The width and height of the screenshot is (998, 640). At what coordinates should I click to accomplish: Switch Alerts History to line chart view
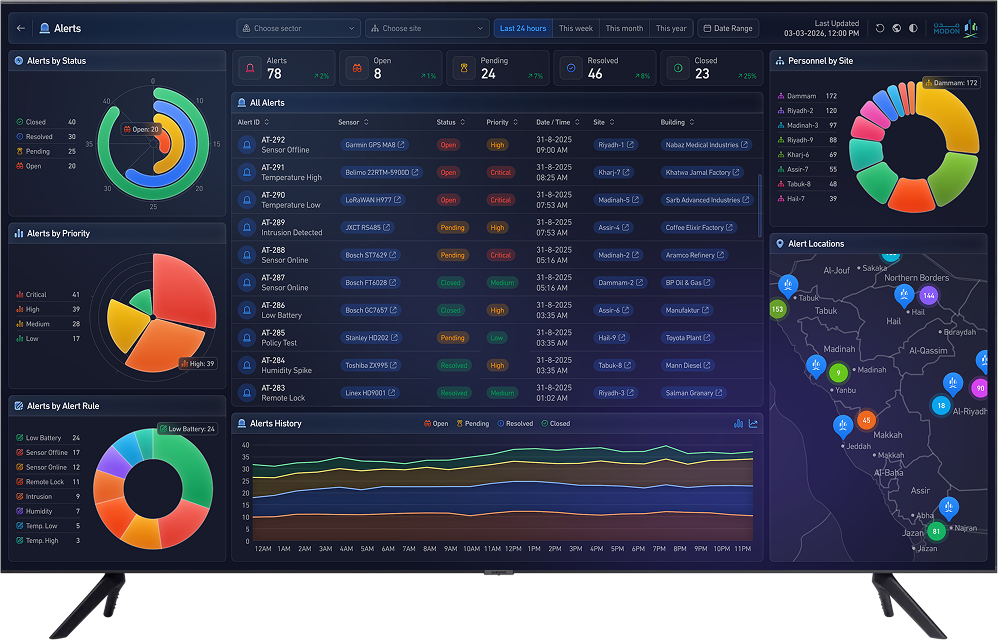coord(753,424)
